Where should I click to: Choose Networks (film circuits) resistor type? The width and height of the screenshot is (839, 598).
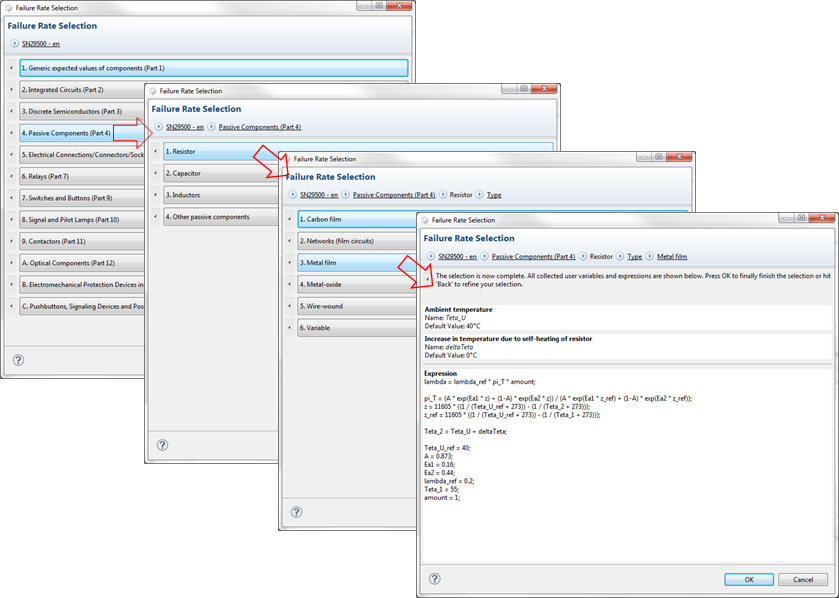point(357,241)
